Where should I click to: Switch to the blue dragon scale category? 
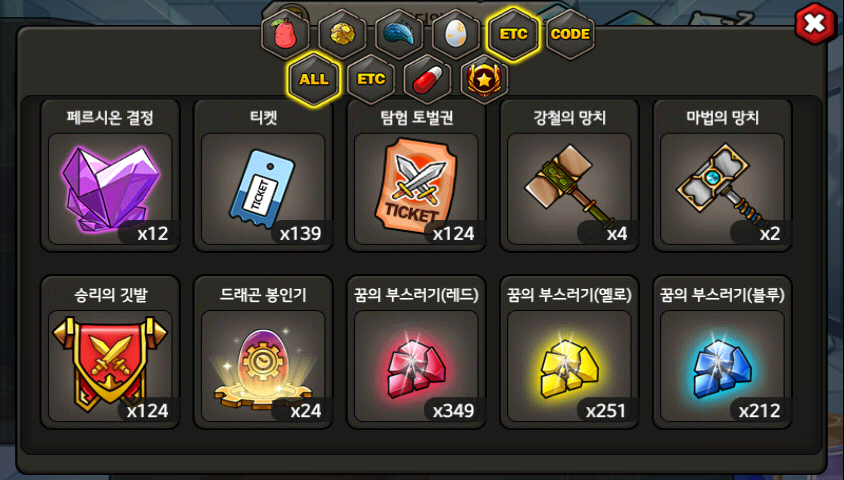coord(399,34)
